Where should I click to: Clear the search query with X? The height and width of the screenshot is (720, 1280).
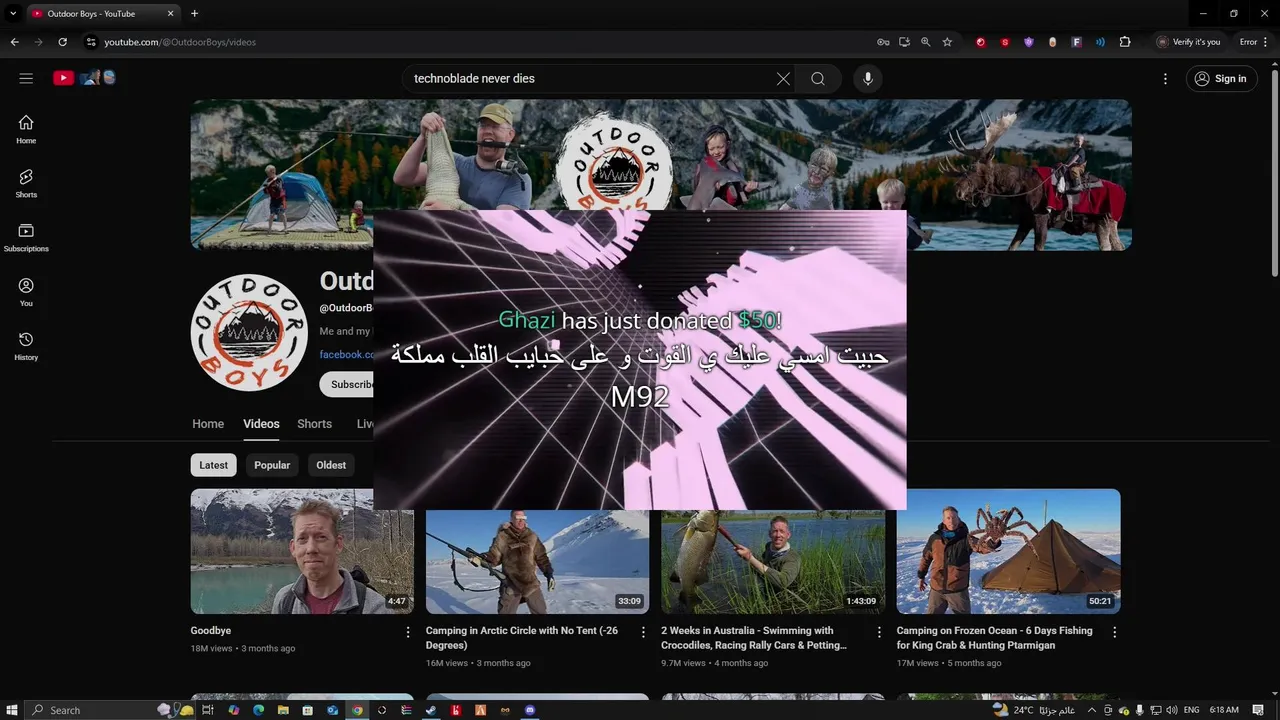783,79
